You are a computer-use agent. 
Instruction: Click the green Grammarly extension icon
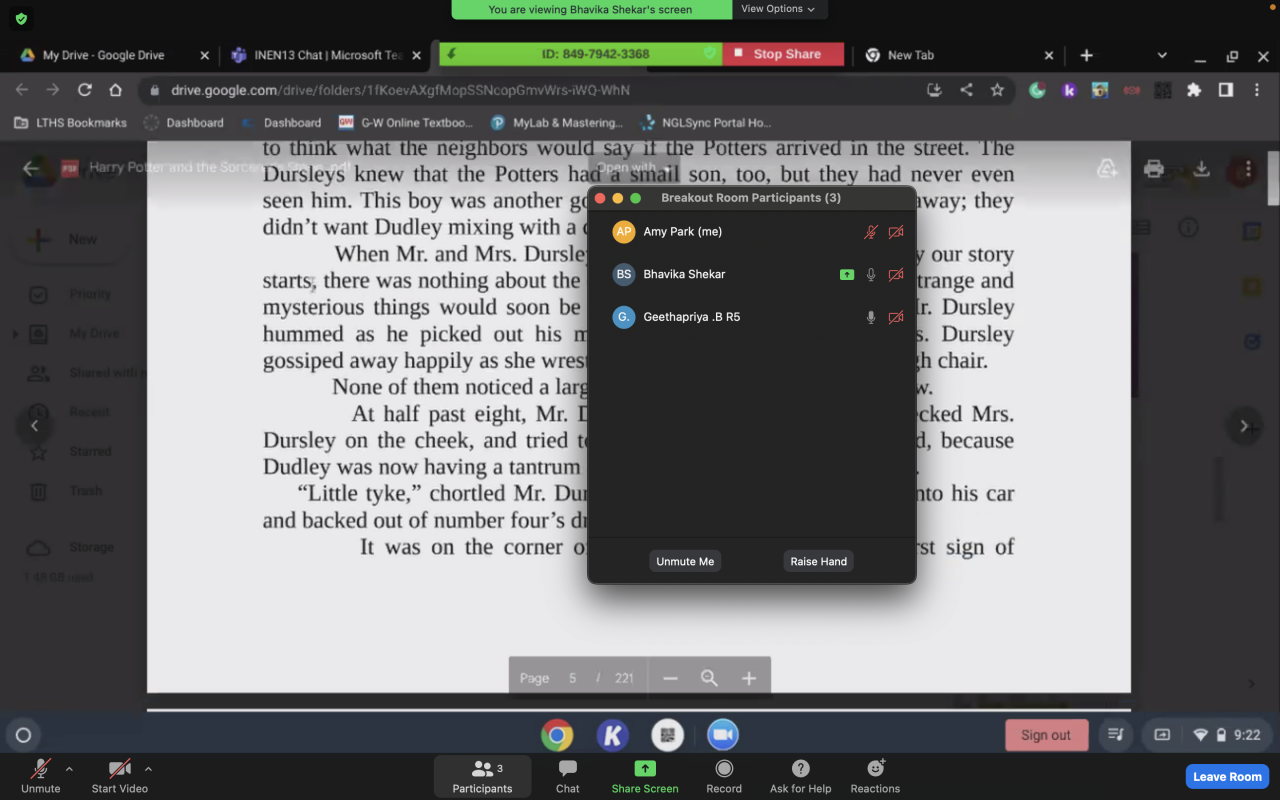tap(1038, 90)
